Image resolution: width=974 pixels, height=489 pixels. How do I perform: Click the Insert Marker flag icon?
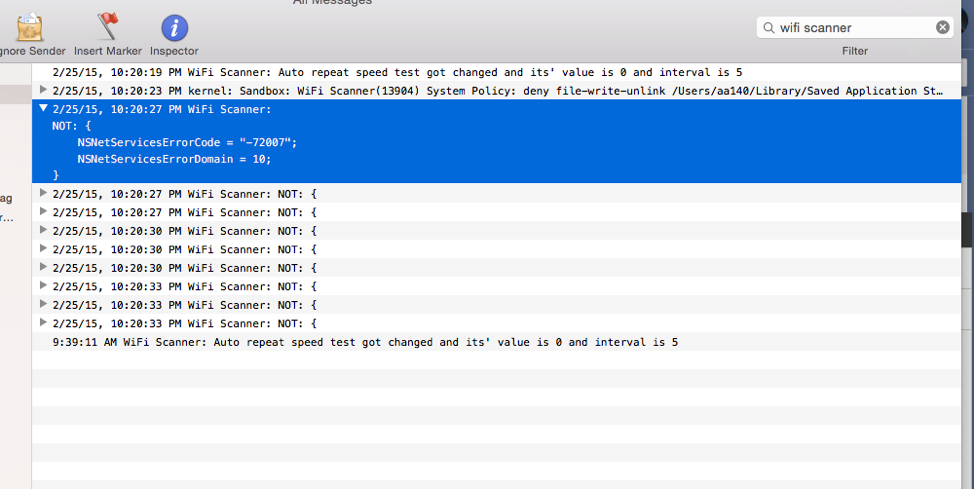[x=107, y=27]
